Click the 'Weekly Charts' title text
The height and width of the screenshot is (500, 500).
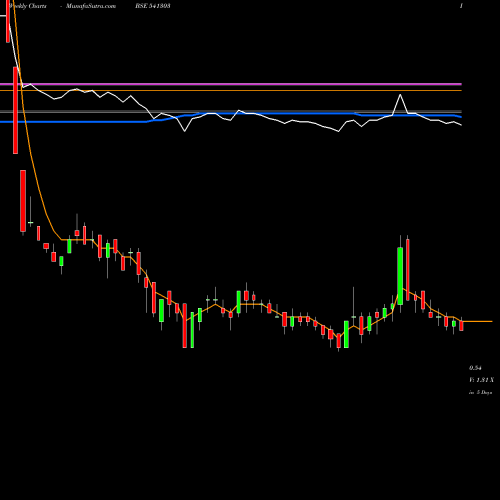click(28, 6)
